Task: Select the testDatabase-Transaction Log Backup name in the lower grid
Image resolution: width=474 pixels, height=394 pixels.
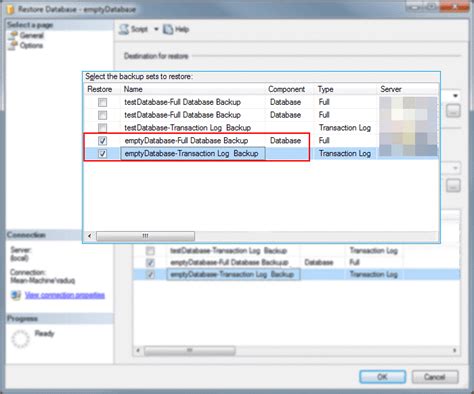Action: pyautogui.click(x=228, y=251)
